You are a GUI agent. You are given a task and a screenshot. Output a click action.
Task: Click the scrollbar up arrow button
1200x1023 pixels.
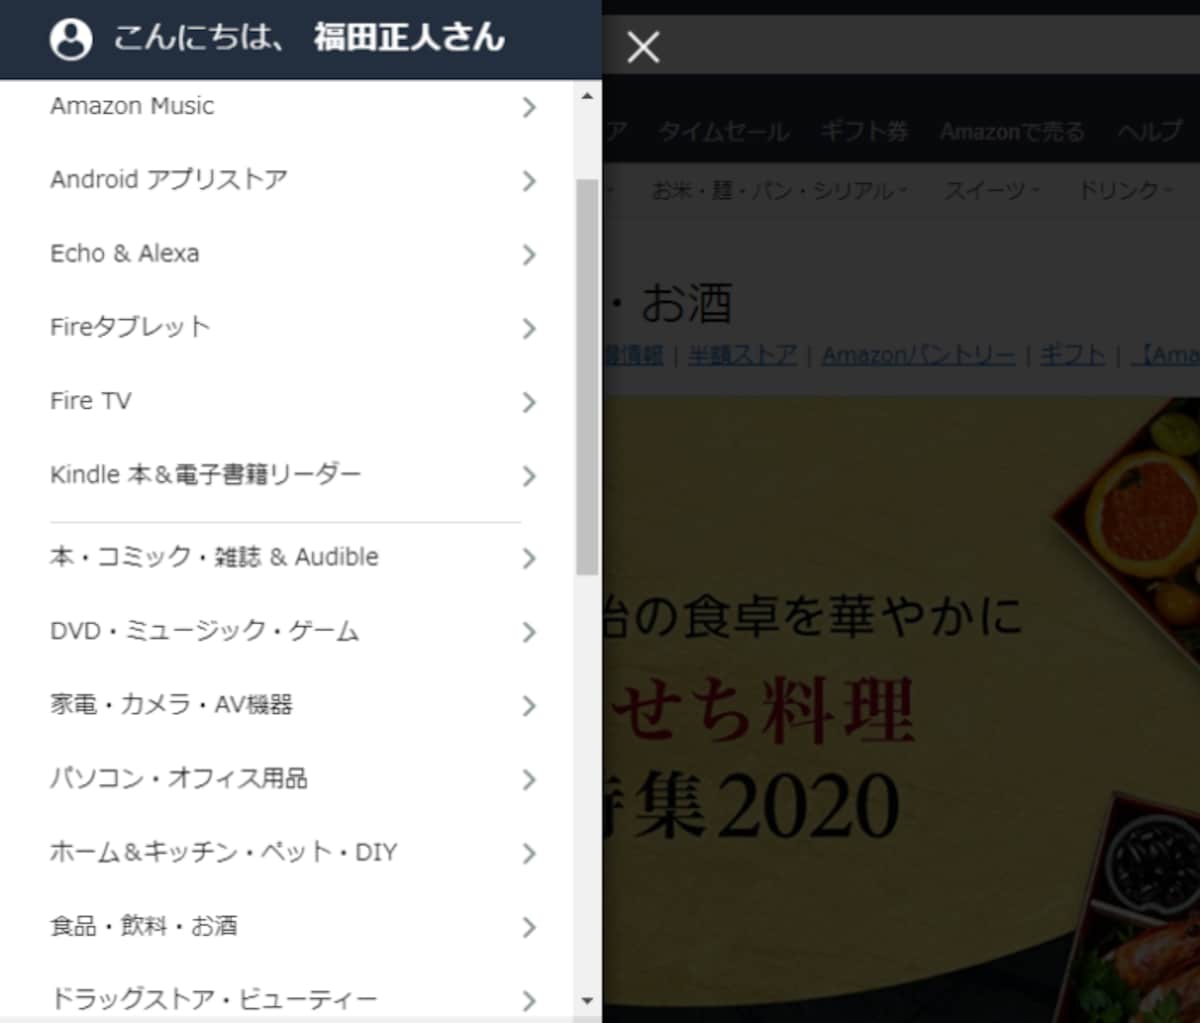coord(587,96)
